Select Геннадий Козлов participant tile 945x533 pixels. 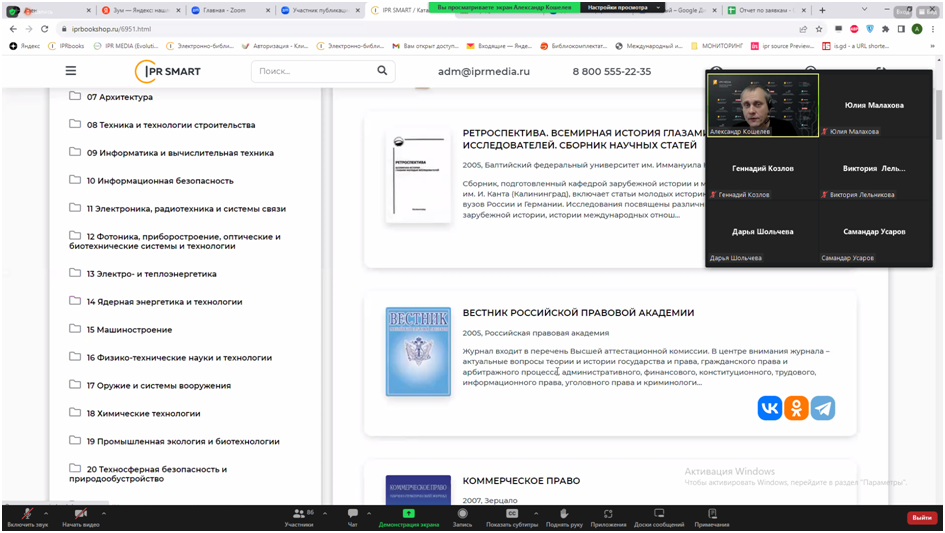[x=762, y=168]
